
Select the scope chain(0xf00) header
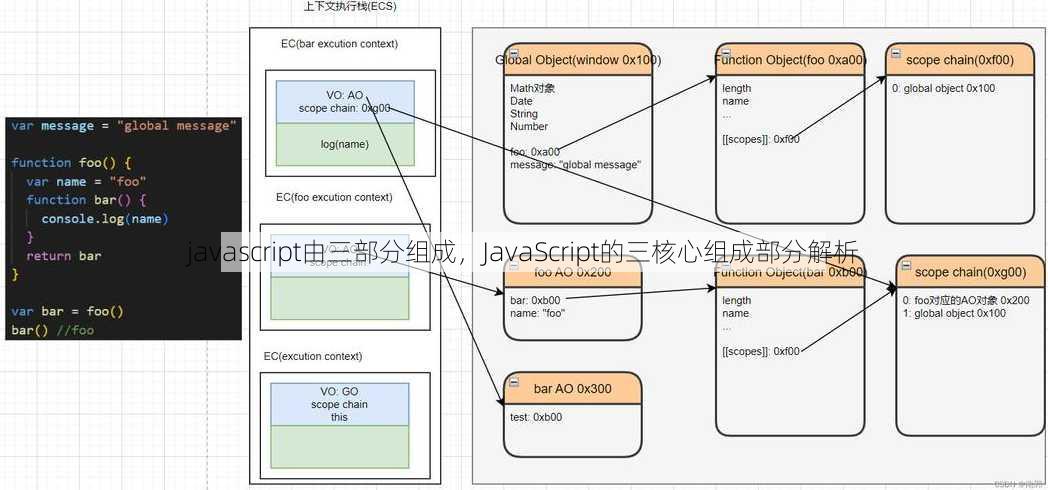click(960, 60)
